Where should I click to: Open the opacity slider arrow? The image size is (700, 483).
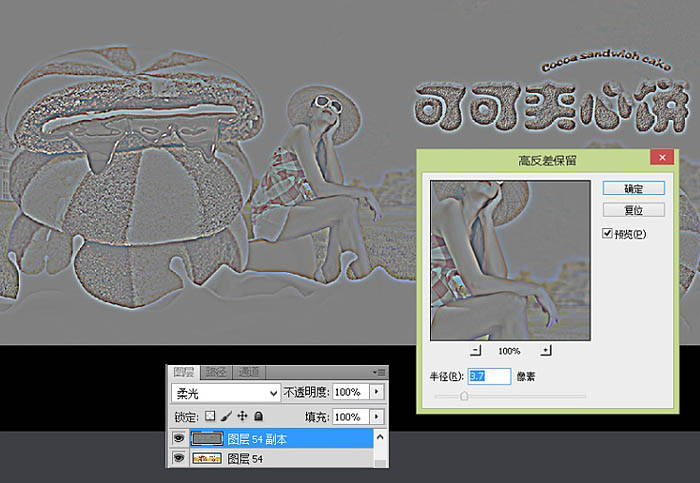point(377,392)
